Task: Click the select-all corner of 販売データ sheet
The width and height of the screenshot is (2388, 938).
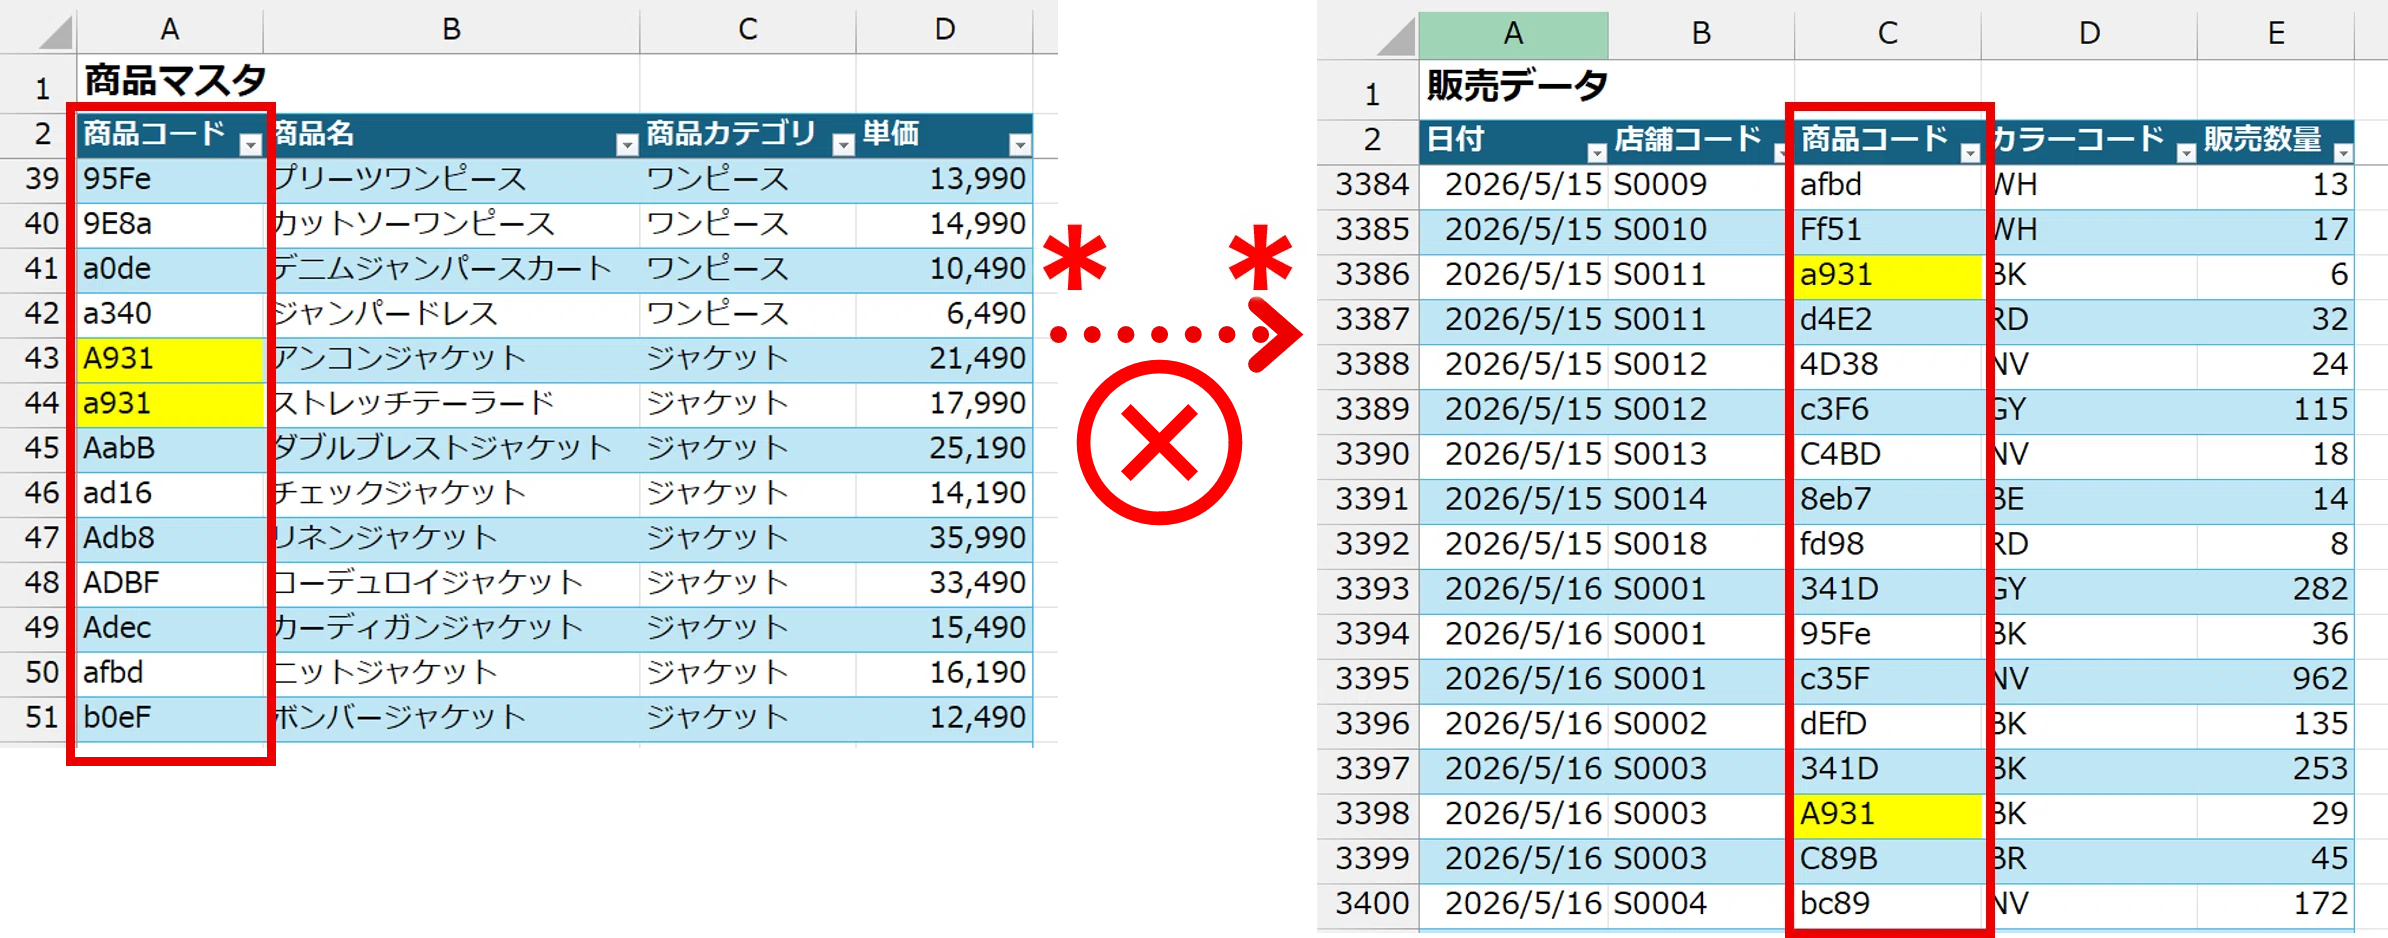Action: click(1396, 37)
